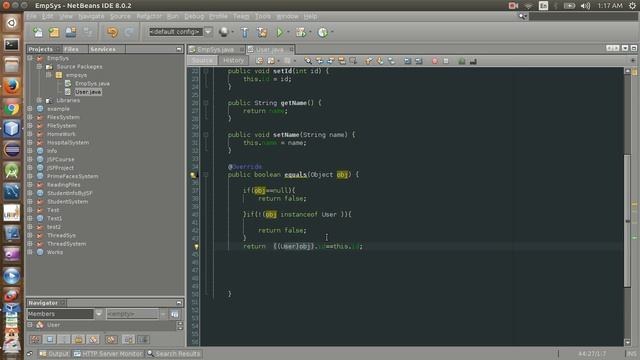This screenshot has height=360, width=640.
Task: Click the New Project toolbar icon
Action: click(x=54, y=32)
